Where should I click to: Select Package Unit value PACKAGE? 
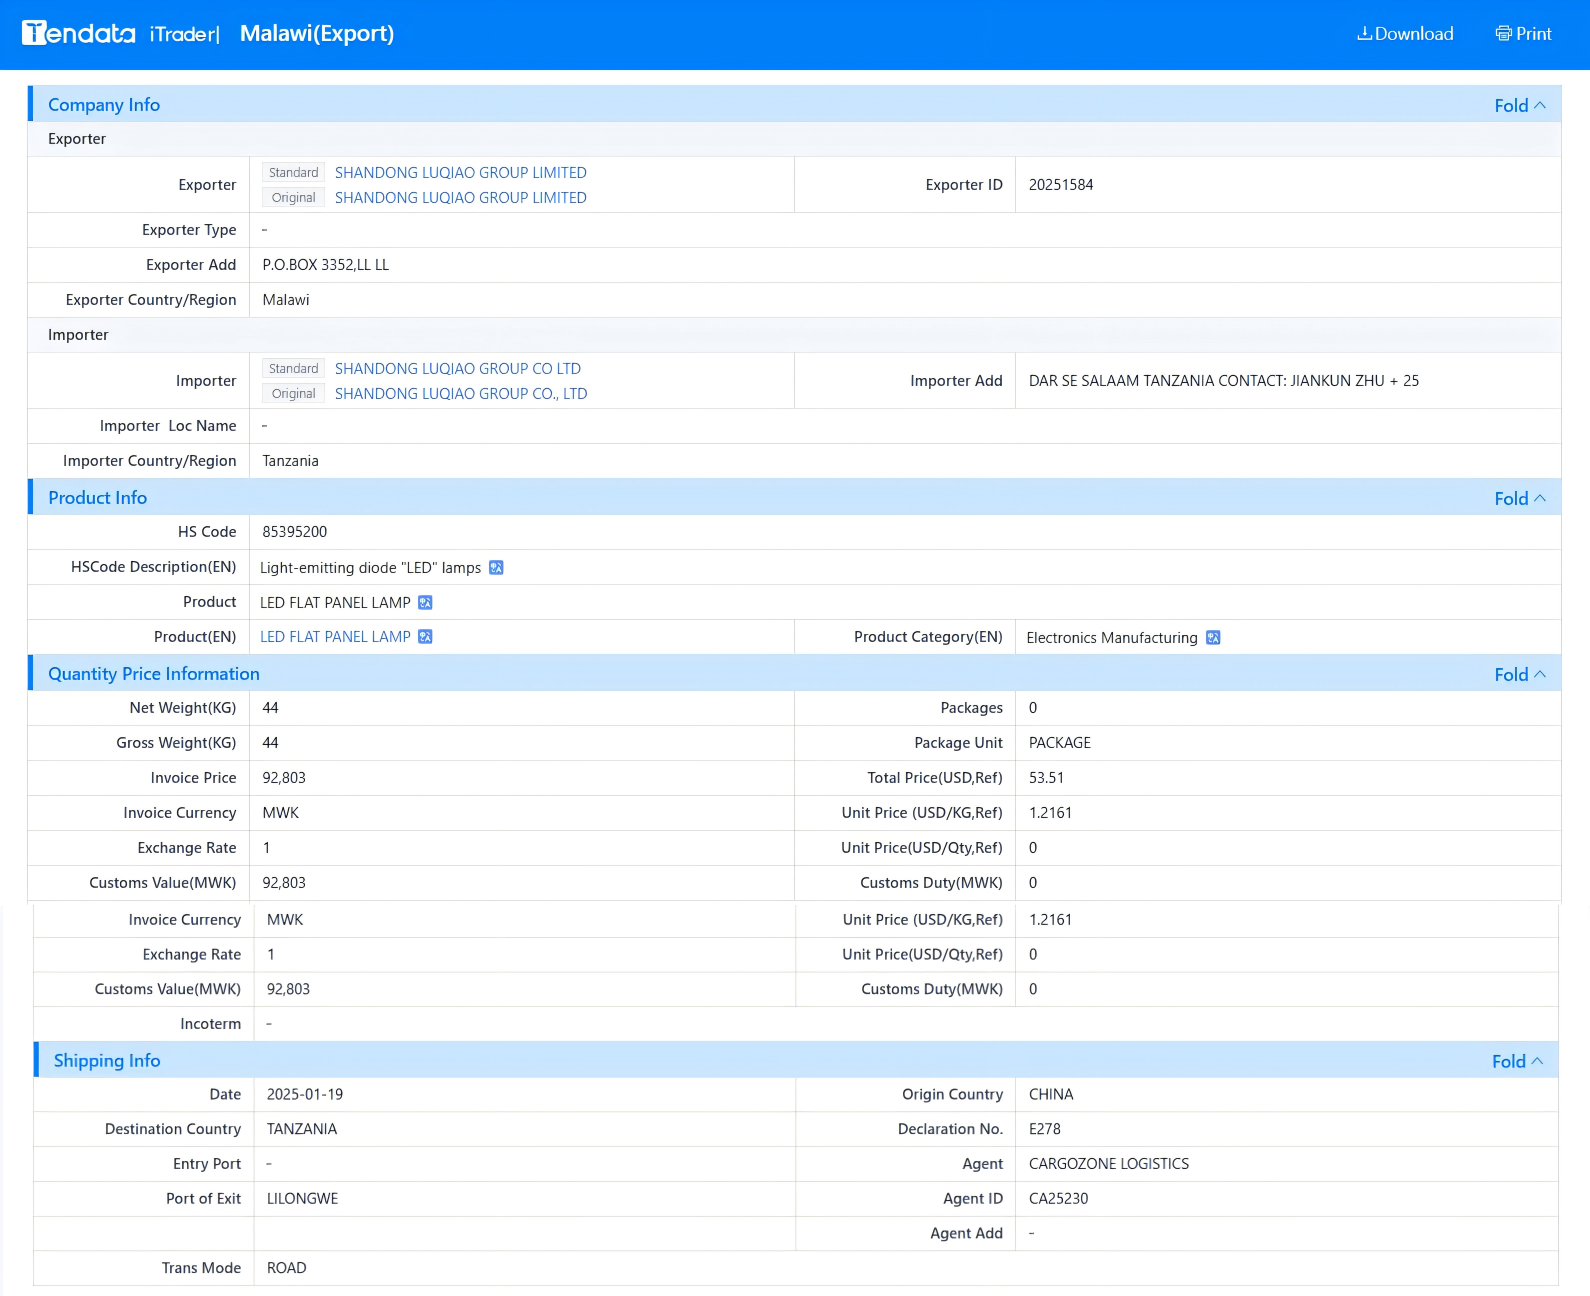click(x=1060, y=743)
